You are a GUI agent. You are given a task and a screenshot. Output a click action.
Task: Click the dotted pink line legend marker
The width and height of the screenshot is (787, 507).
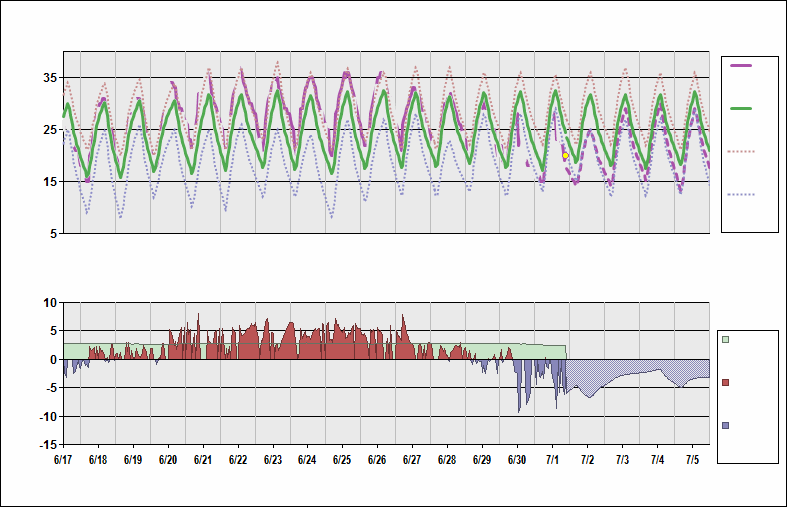coord(741,151)
